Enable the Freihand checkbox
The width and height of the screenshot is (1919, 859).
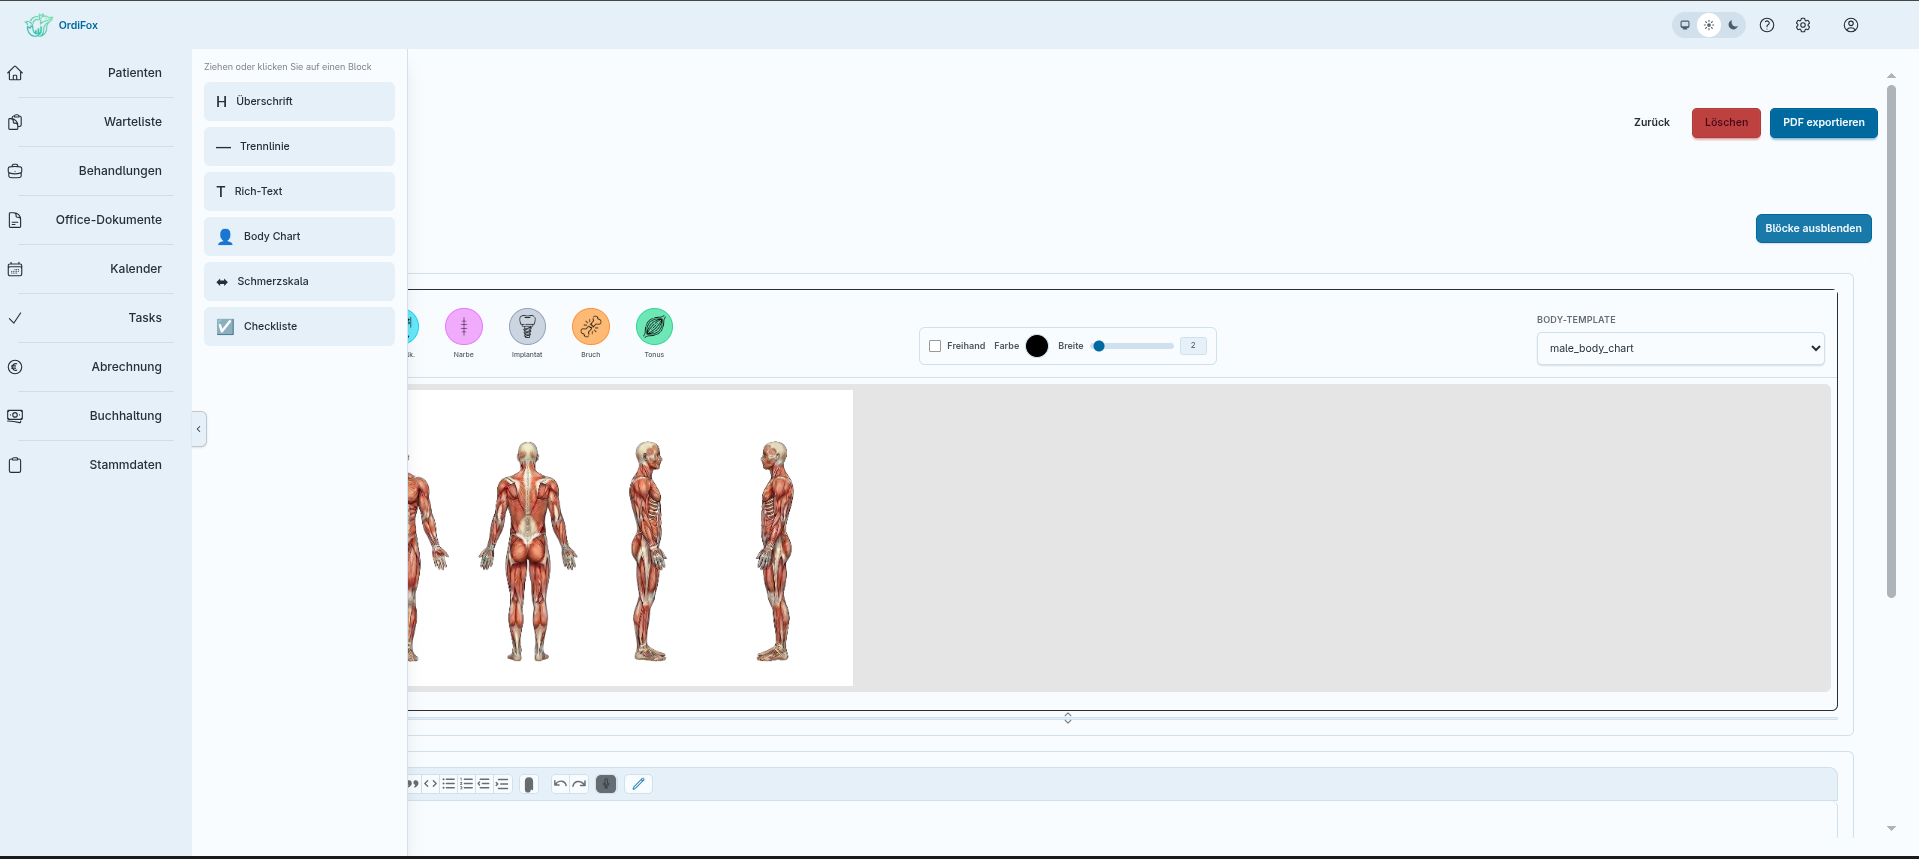(935, 346)
